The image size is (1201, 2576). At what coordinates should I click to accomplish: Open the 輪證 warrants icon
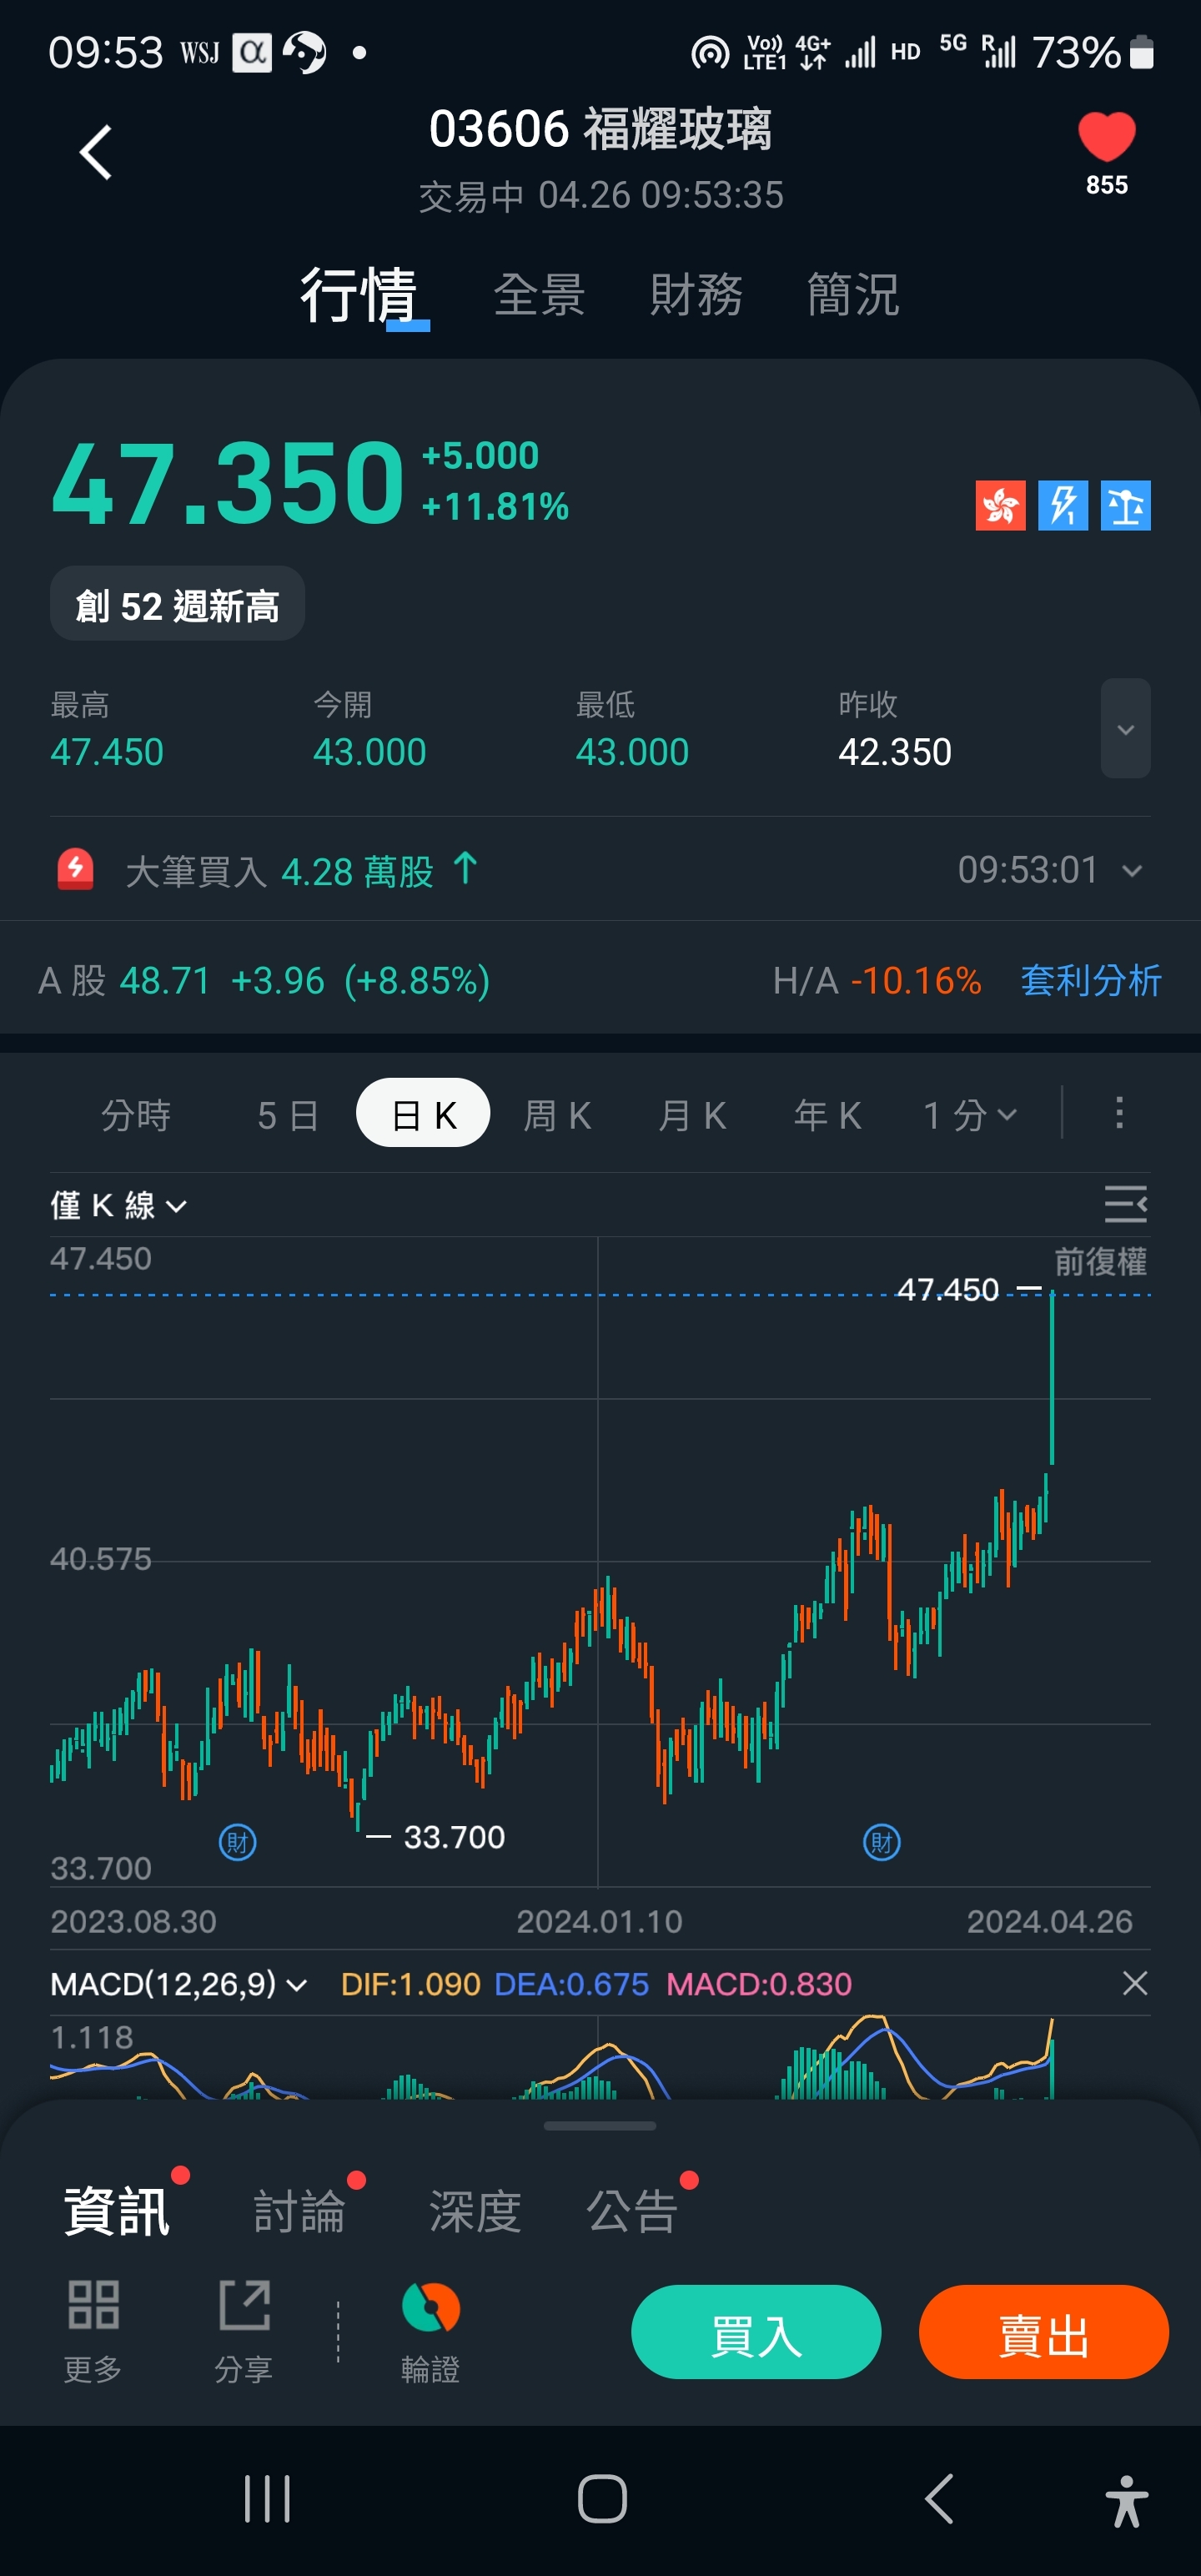(x=430, y=2331)
